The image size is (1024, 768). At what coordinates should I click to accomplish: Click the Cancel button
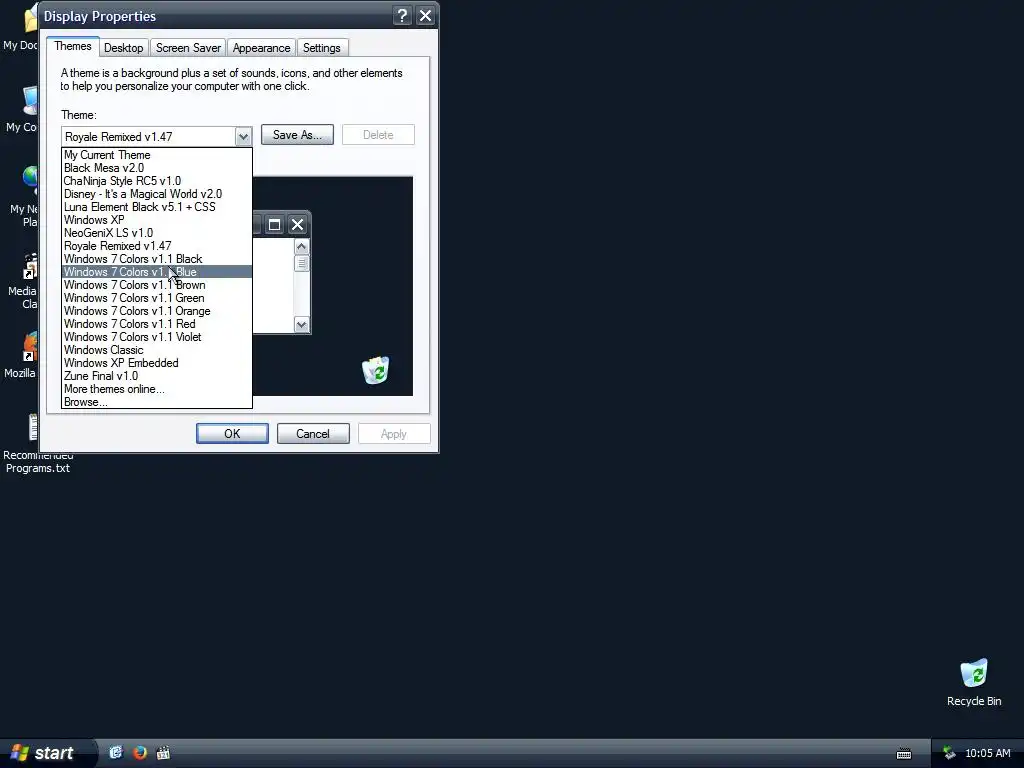click(x=313, y=434)
